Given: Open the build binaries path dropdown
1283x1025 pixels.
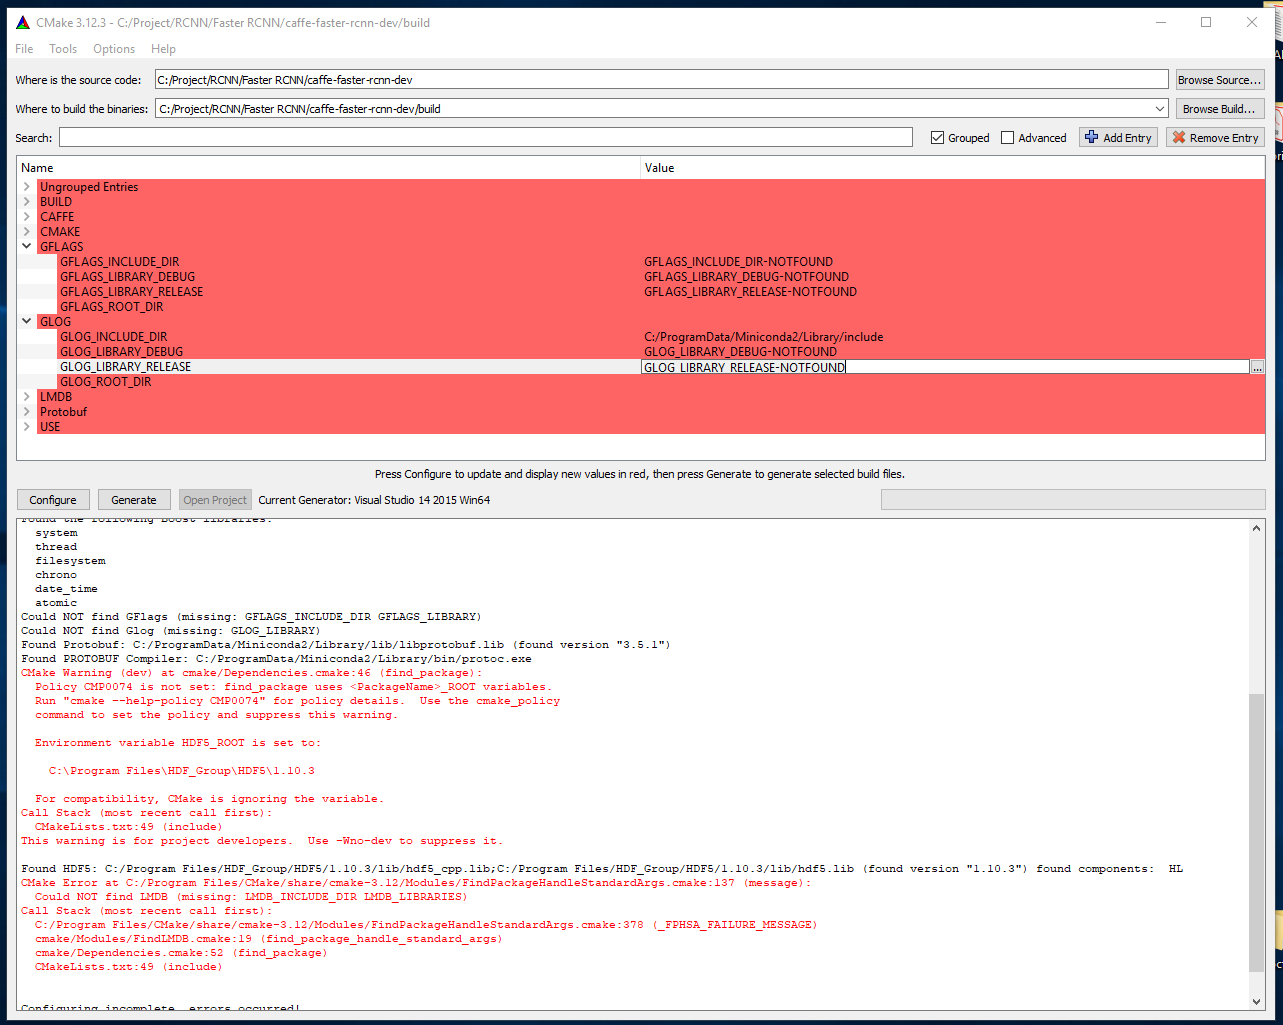Looking at the screenshot, I should coord(1160,109).
